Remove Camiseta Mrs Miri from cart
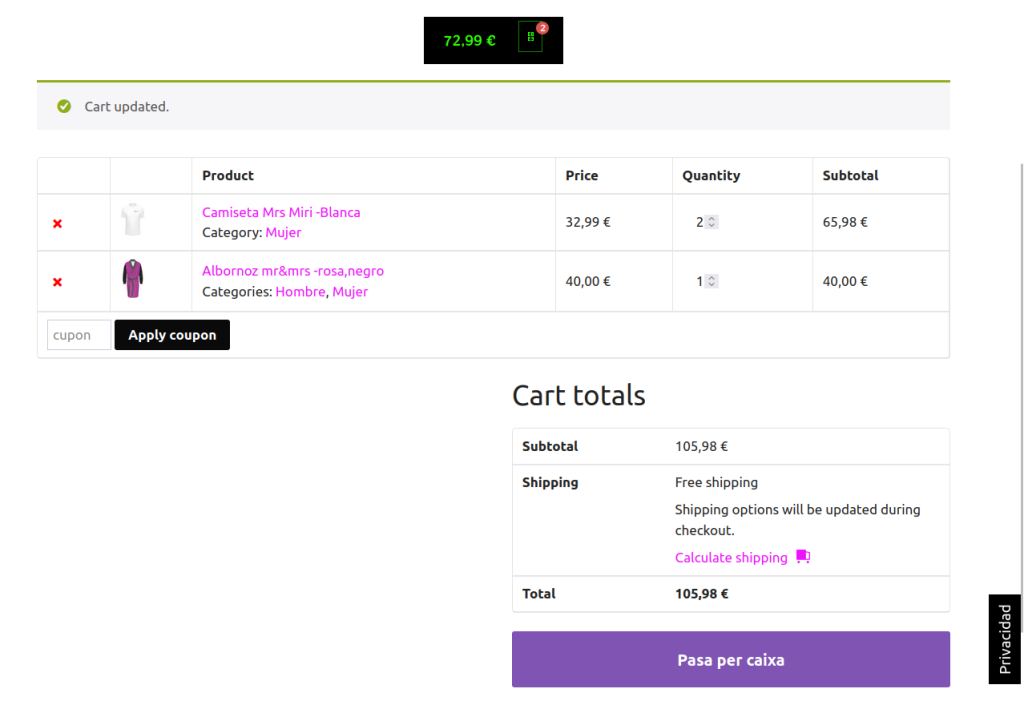The width and height of the screenshot is (1024, 713). tap(57, 223)
